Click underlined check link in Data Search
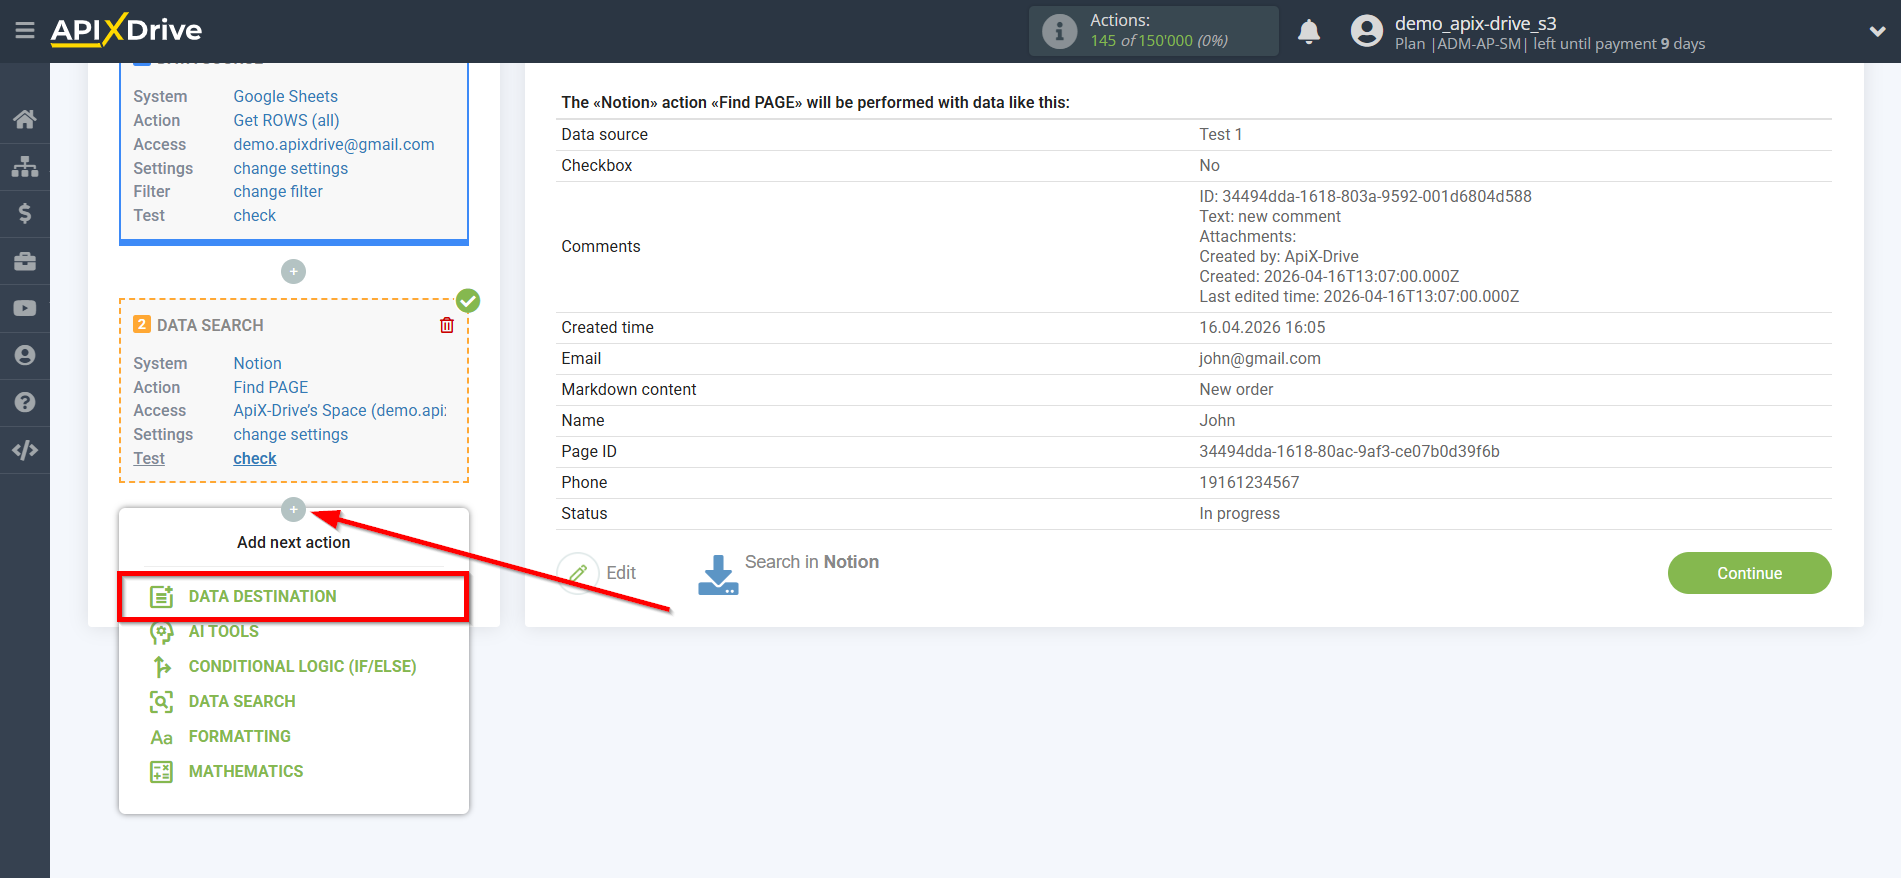 tap(254, 458)
